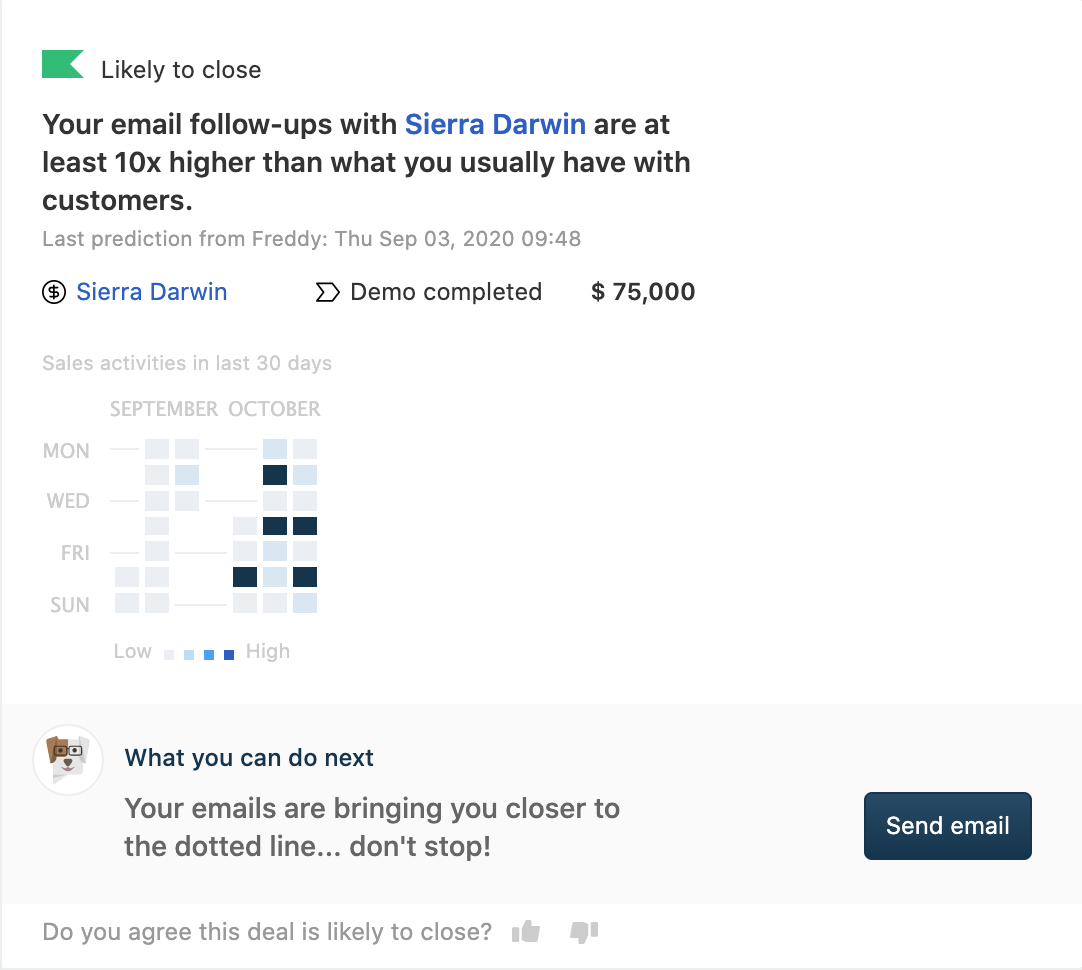The image size is (1082, 970).
Task: Open the Sierra Darwin deal link below the prediction date
Action: click(152, 292)
